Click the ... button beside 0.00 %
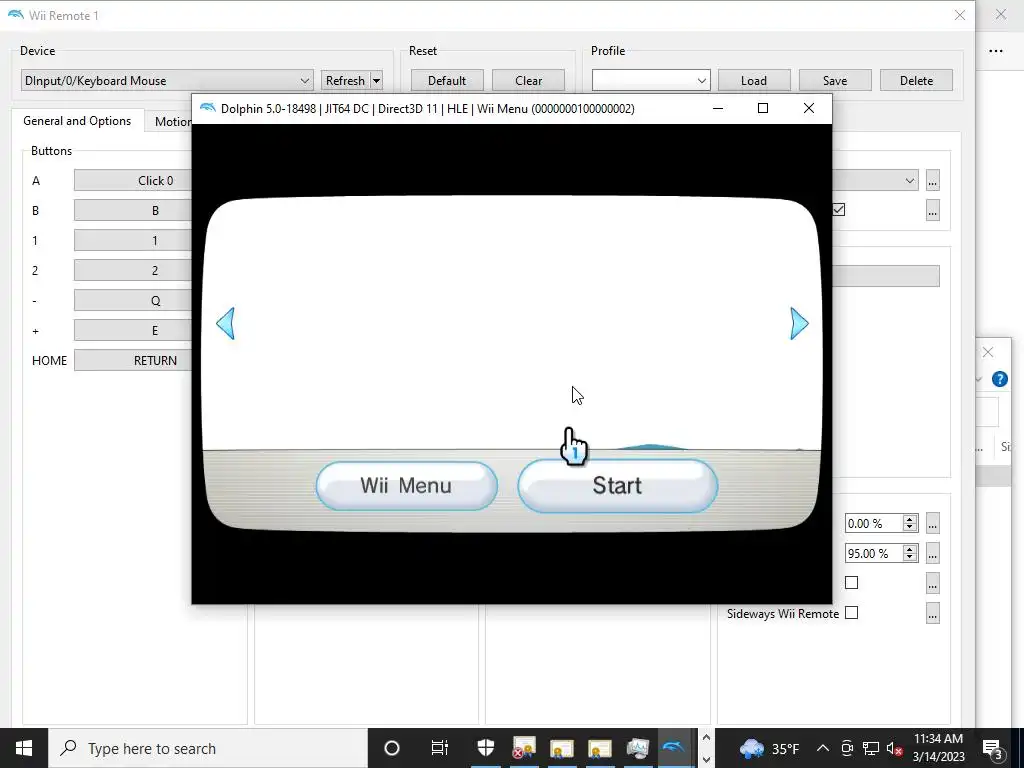The image size is (1024, 768). 933,523
